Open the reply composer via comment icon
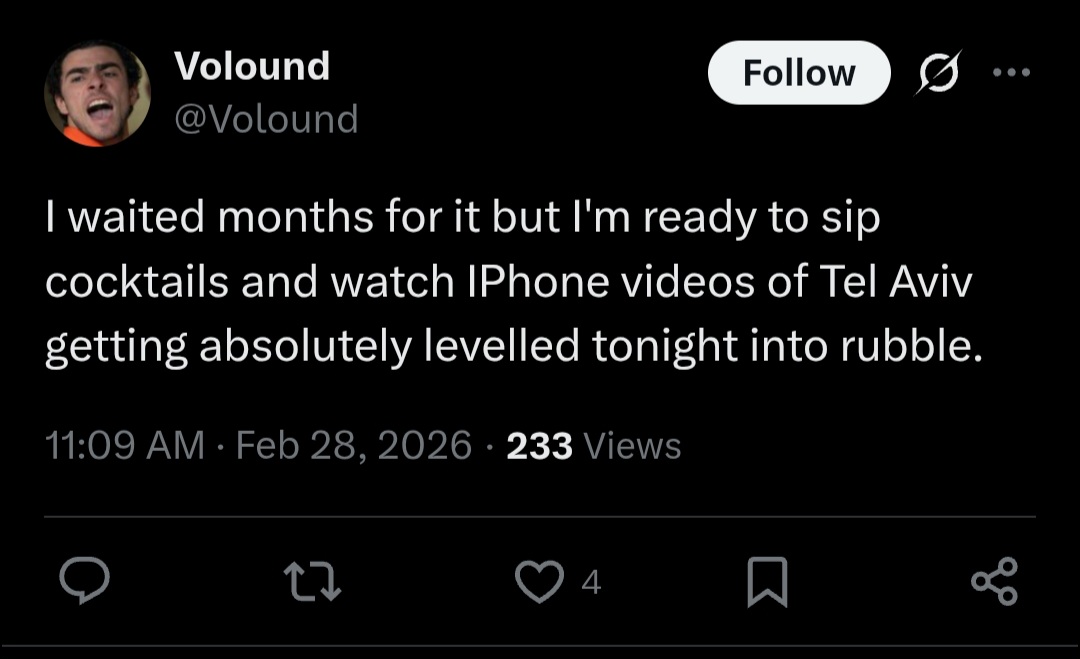 point(85,581)
